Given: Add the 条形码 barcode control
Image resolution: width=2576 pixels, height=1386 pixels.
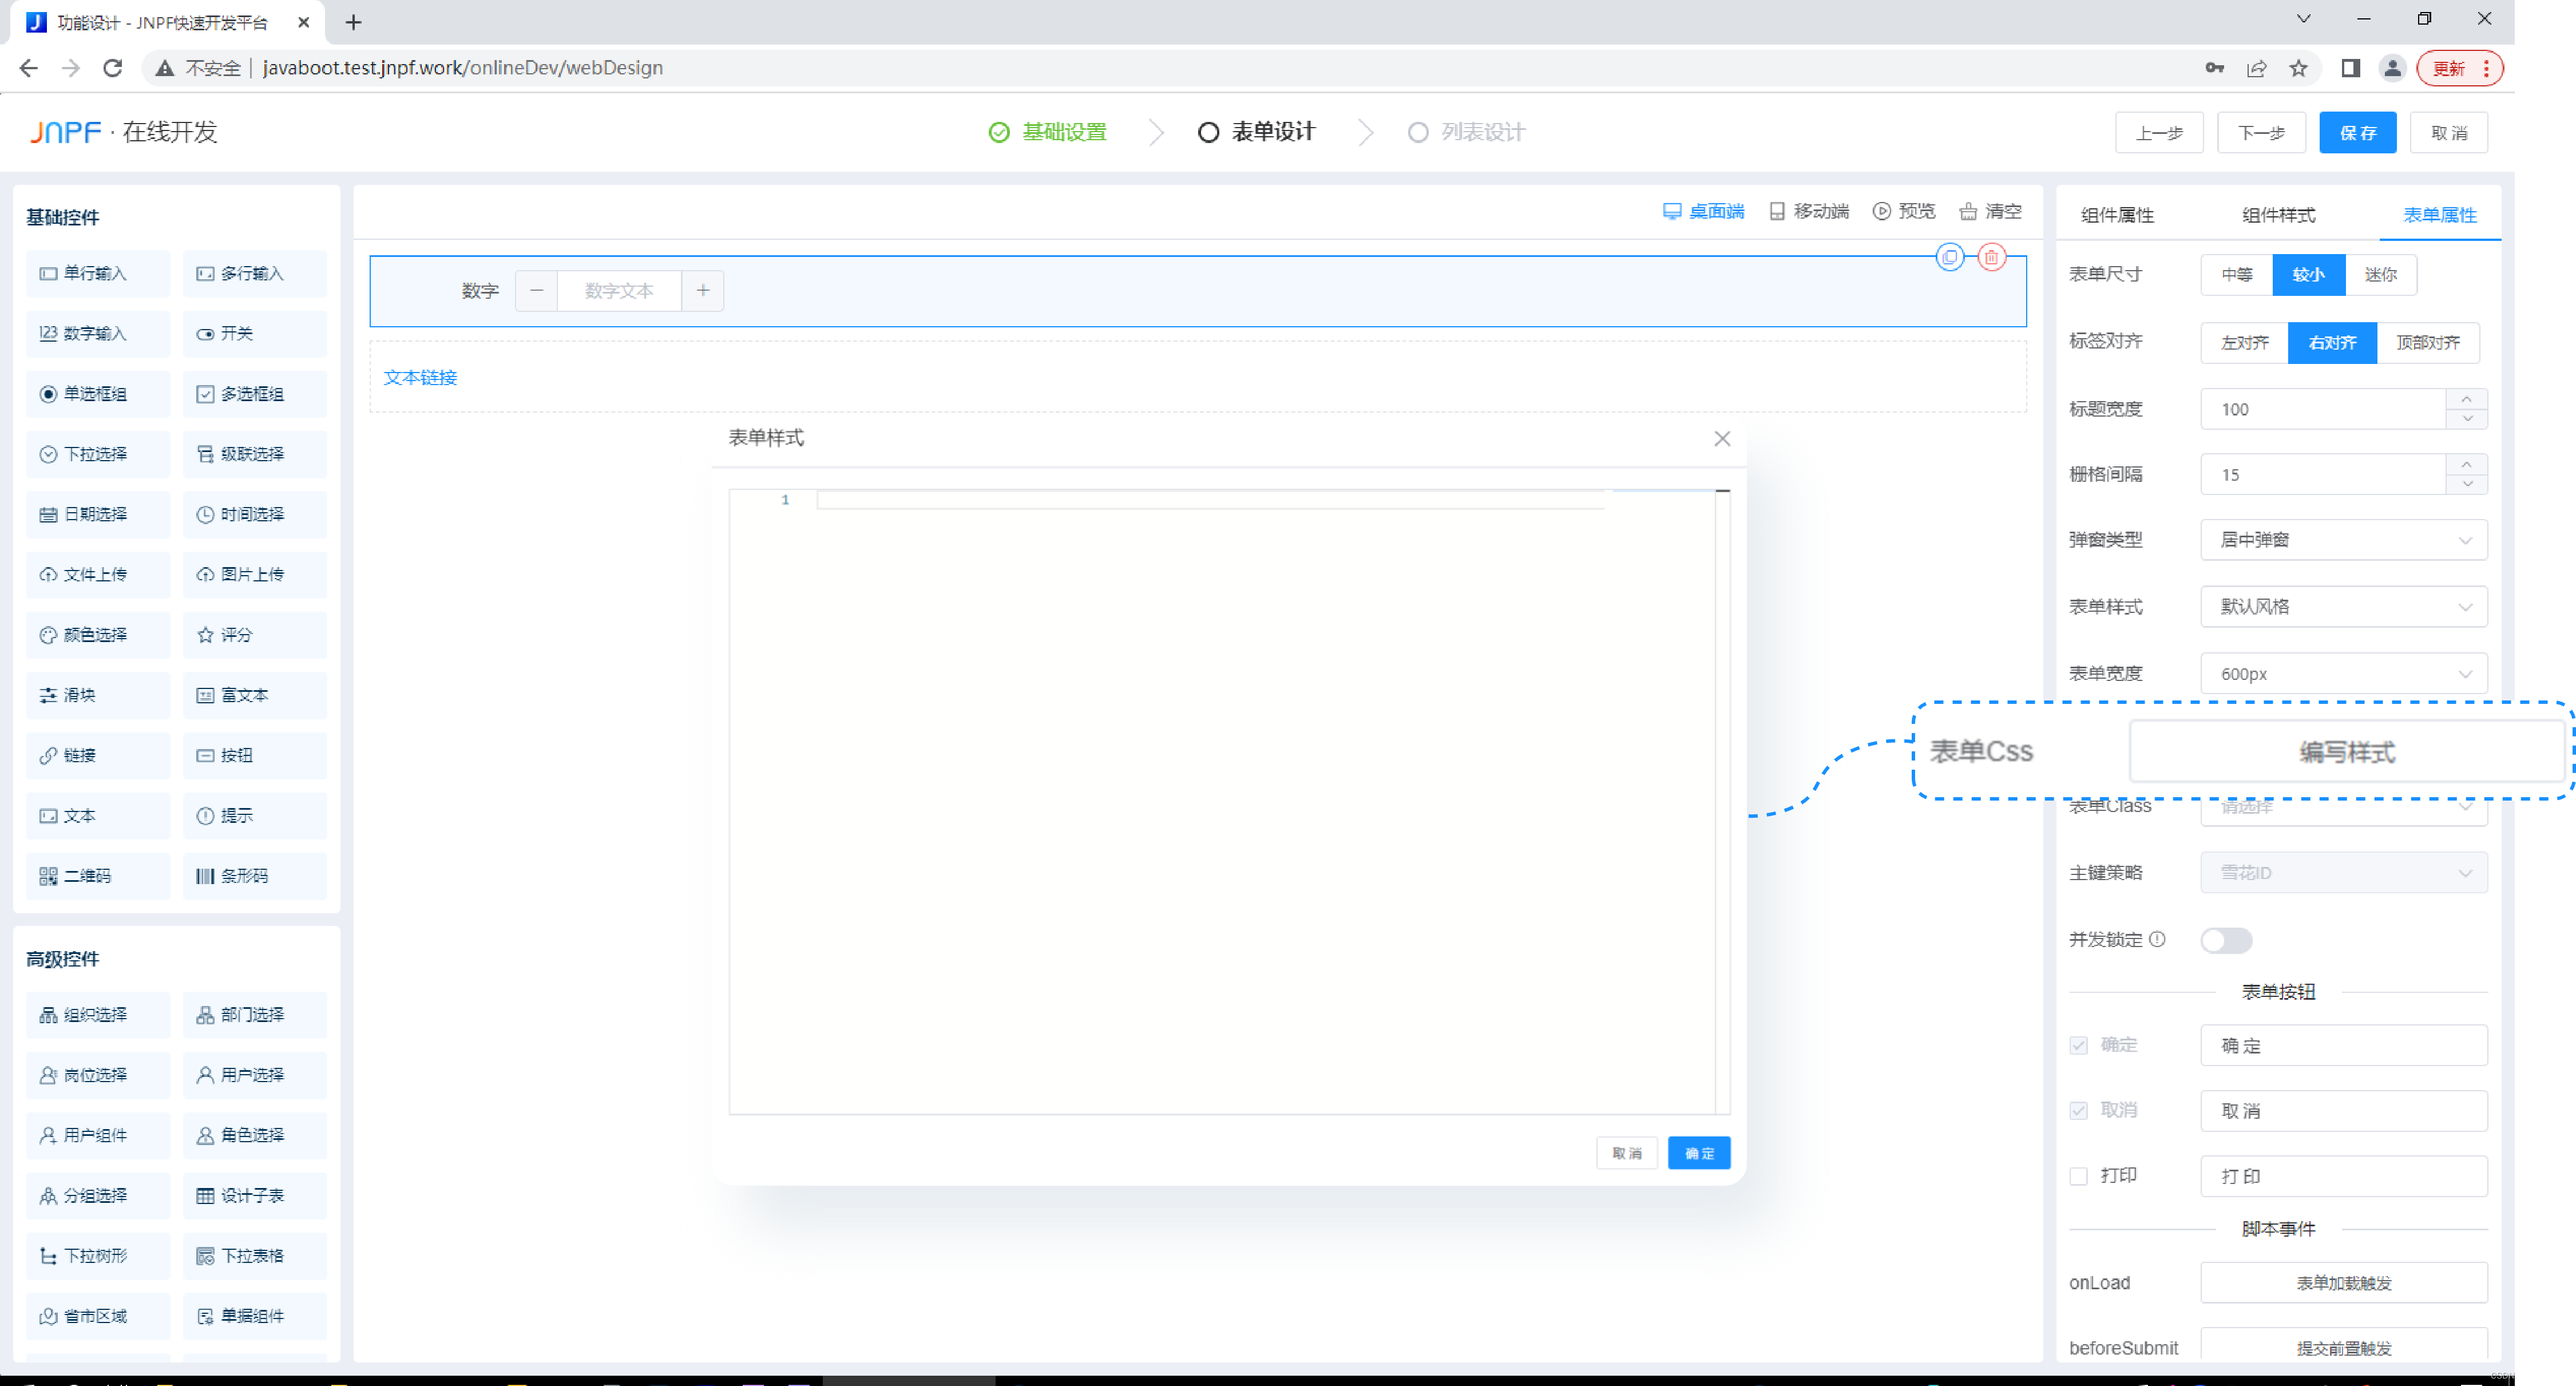Looking at the screenshot, I should pyautogui.click(x=255, y=876).
